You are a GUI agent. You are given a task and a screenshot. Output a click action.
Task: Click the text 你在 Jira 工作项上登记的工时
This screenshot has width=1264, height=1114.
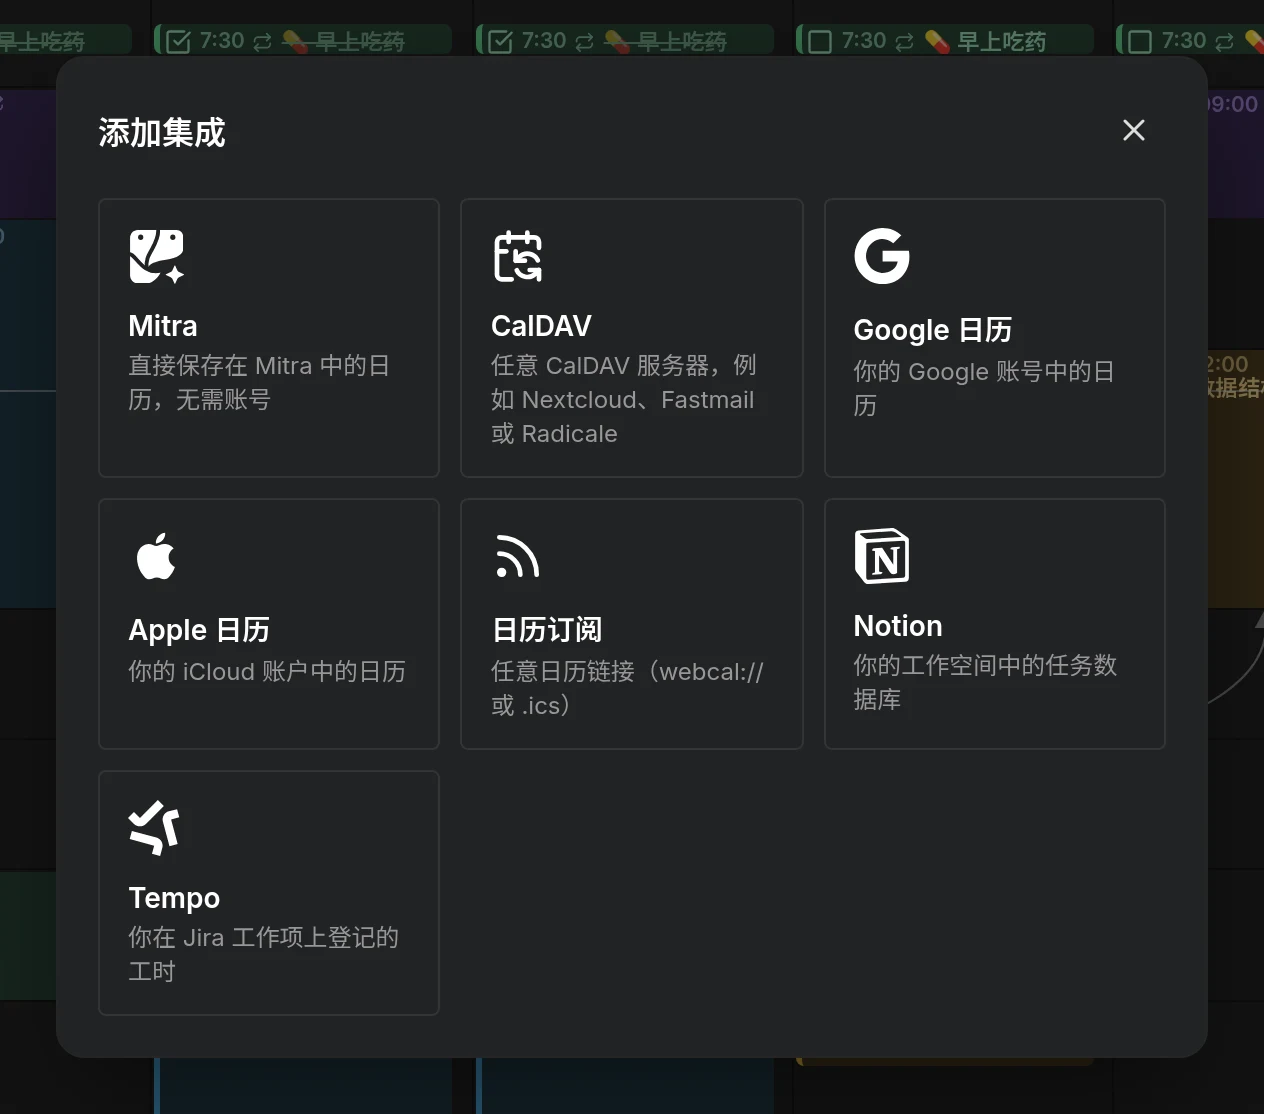click(x=264, y=954)
